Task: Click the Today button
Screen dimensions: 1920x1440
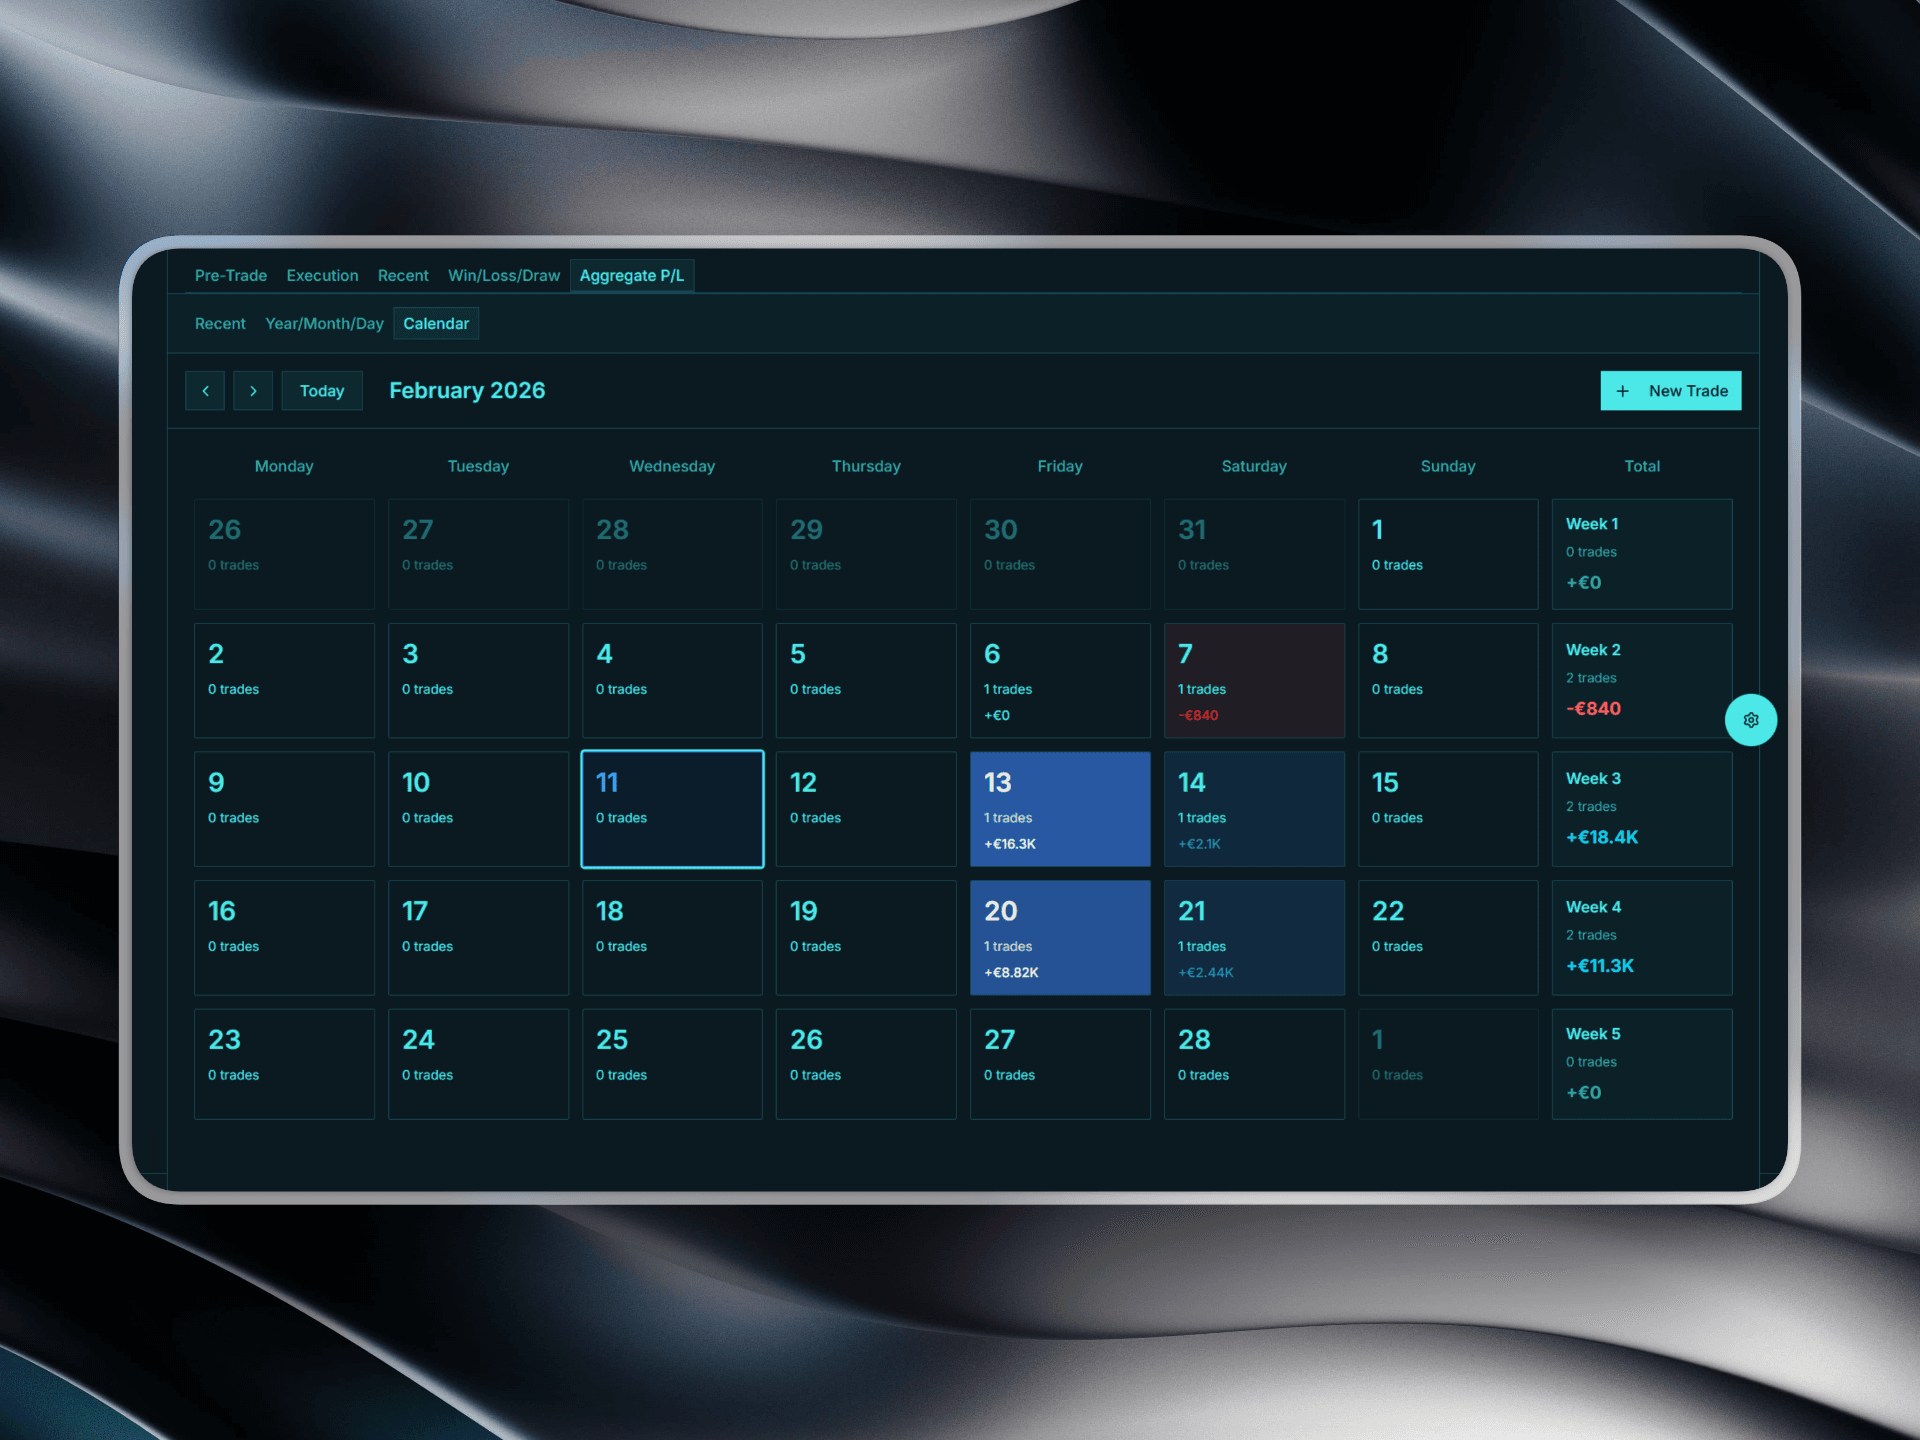Action: click(x=322, y=390)
